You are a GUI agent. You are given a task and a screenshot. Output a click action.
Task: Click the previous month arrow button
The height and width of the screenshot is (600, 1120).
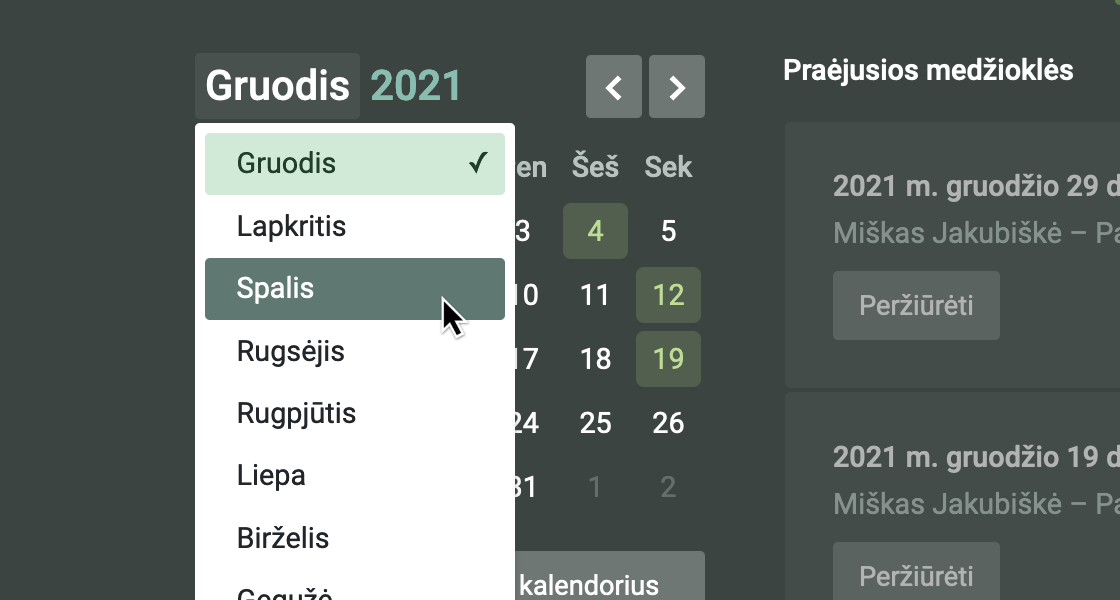point(613,87)
